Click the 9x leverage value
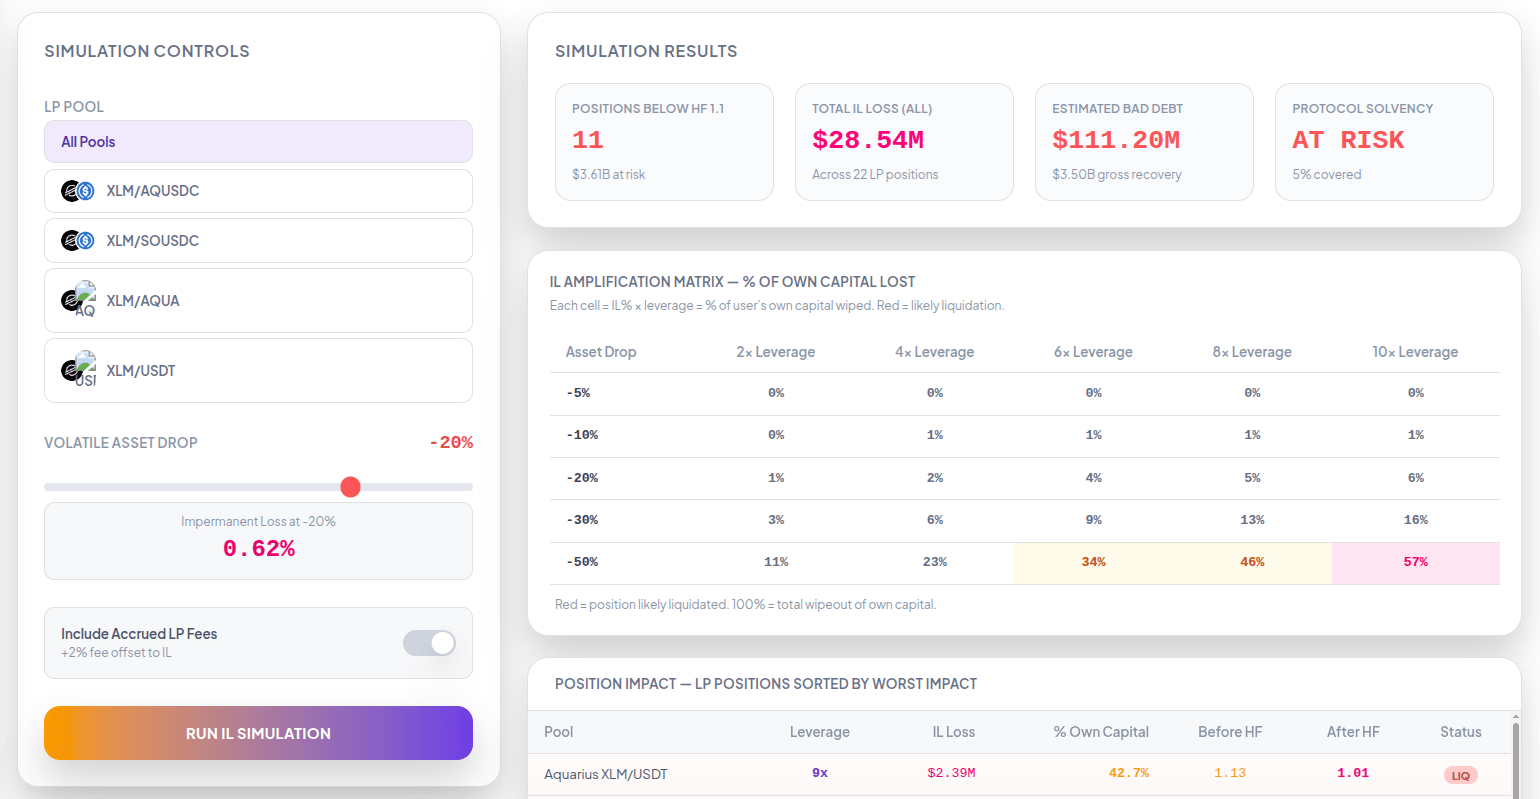This screenshot has width=1540, height=799. click(x=820, y=773)
